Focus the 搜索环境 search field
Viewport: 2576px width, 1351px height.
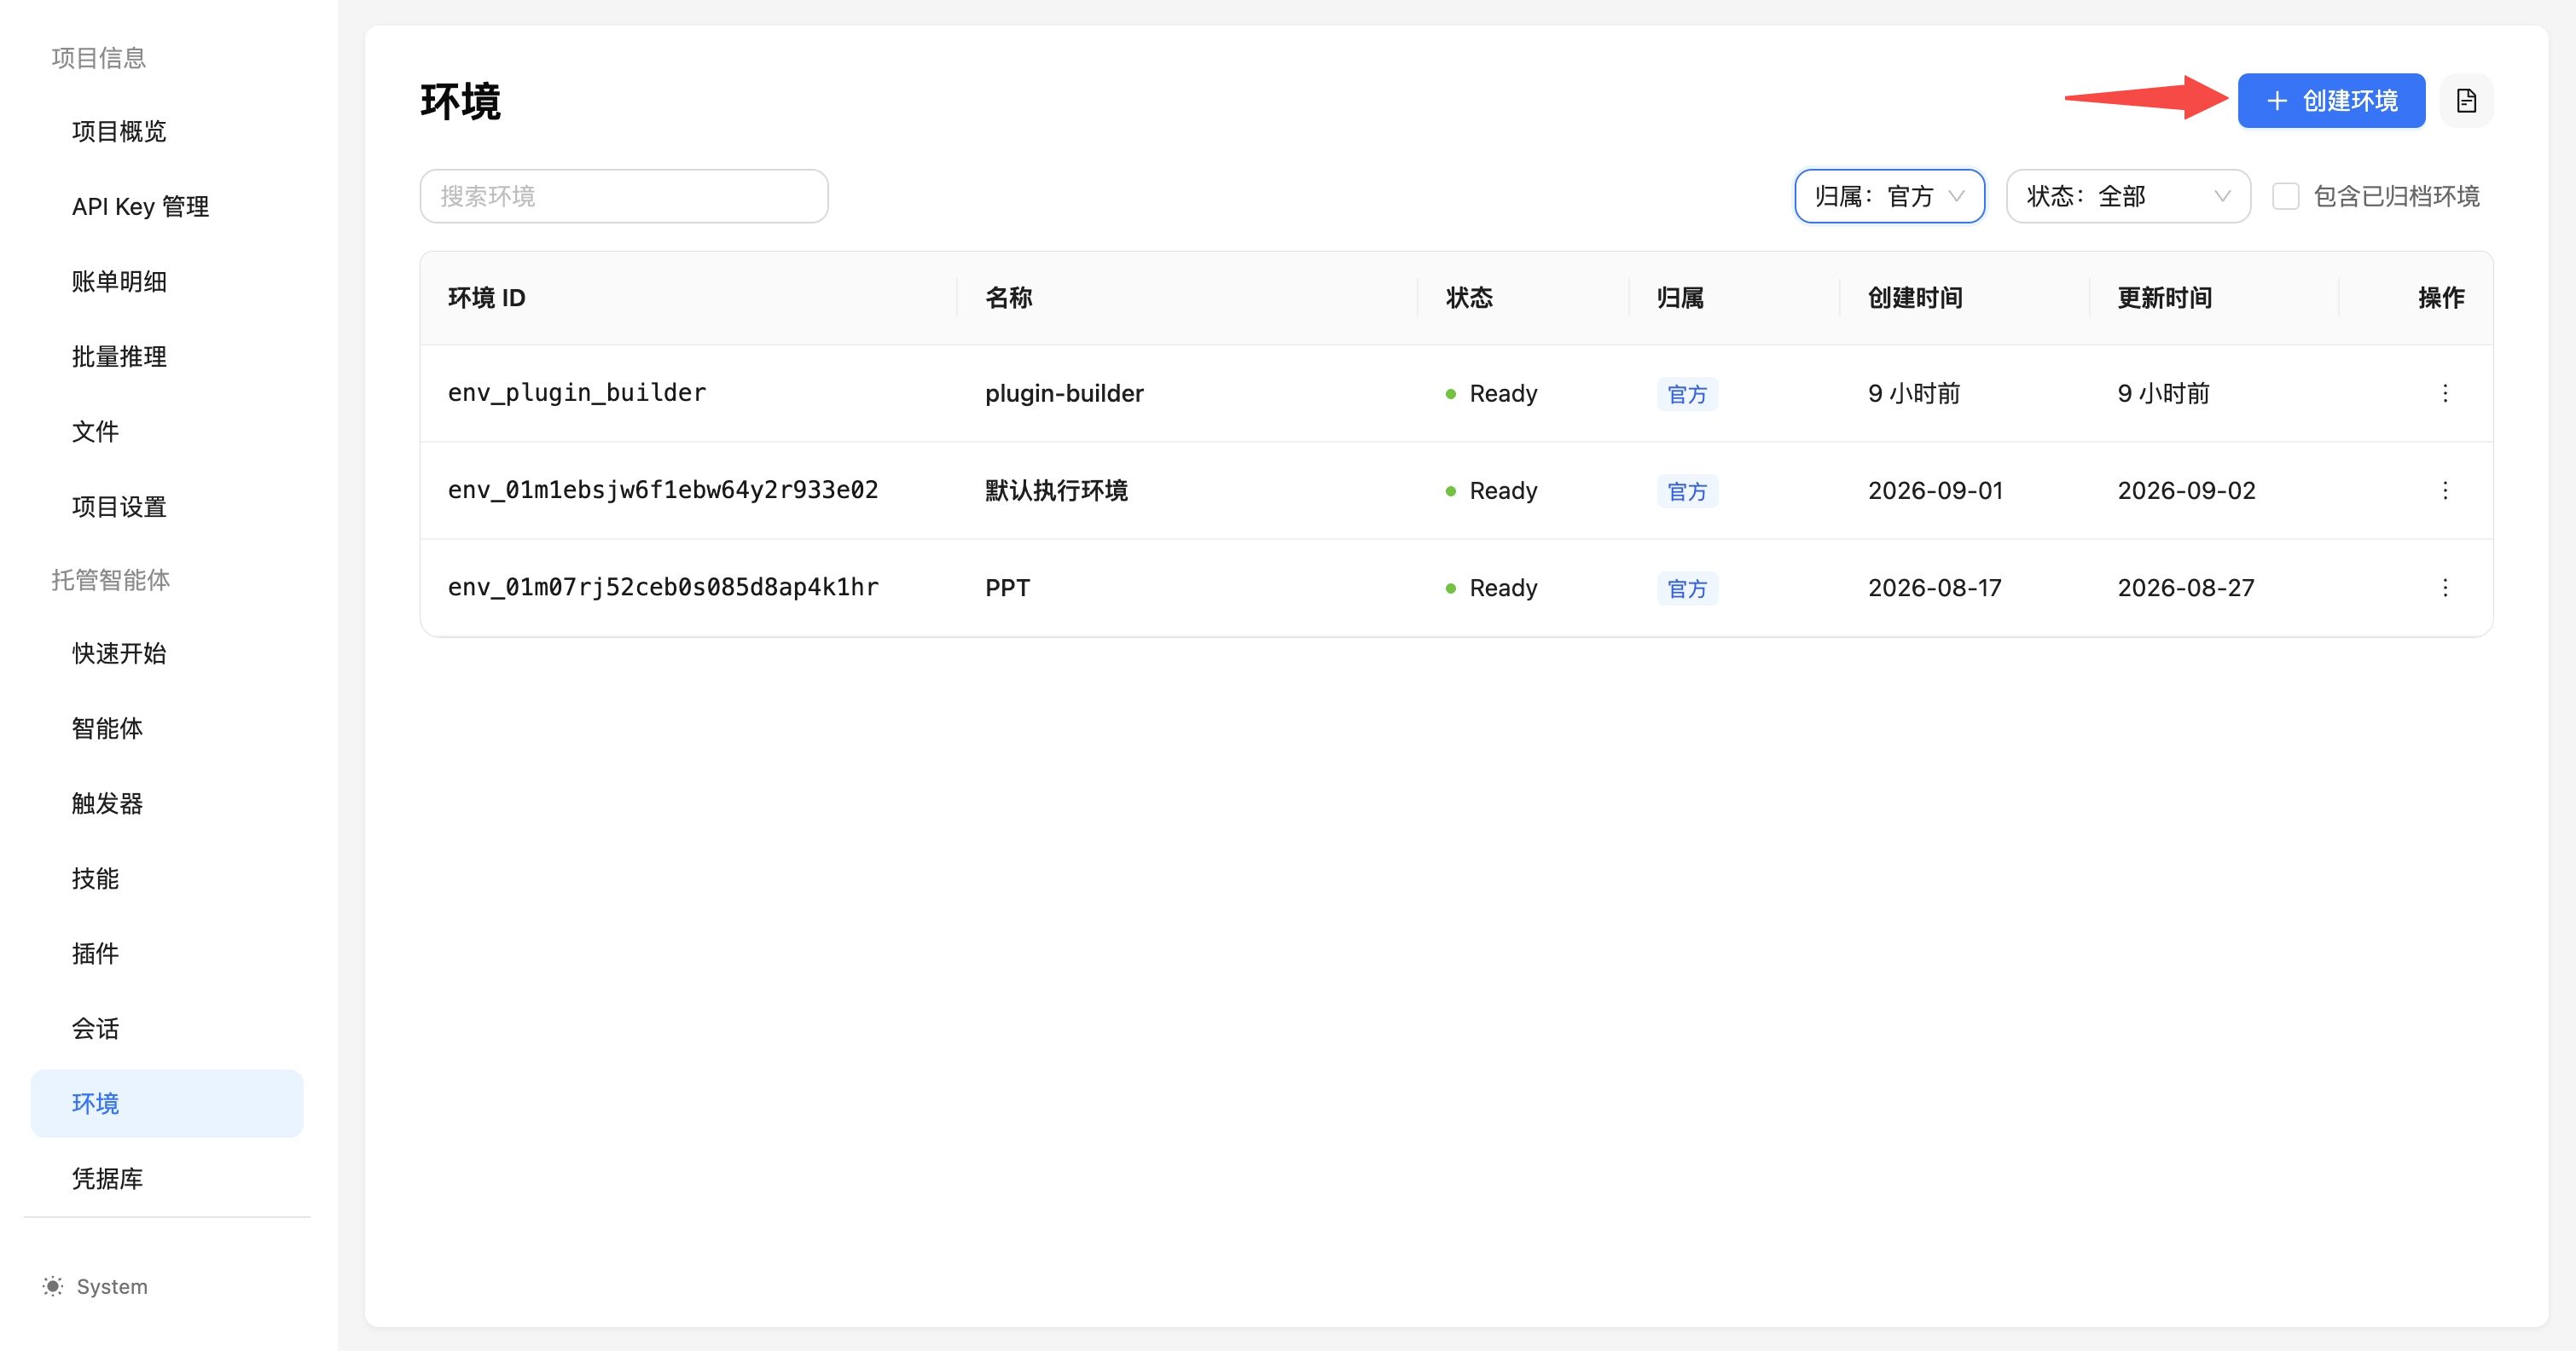pyautogui.click(x=624, y=196)
